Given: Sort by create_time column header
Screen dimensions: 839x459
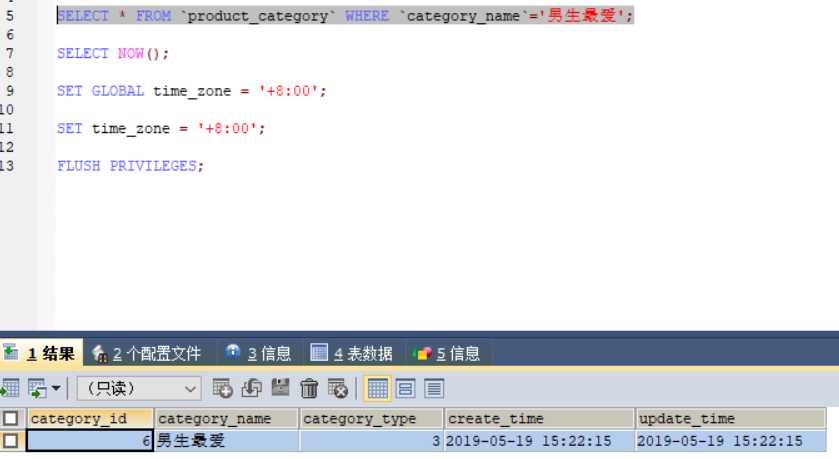Looking at the screenshot, I should click(539, 418).
